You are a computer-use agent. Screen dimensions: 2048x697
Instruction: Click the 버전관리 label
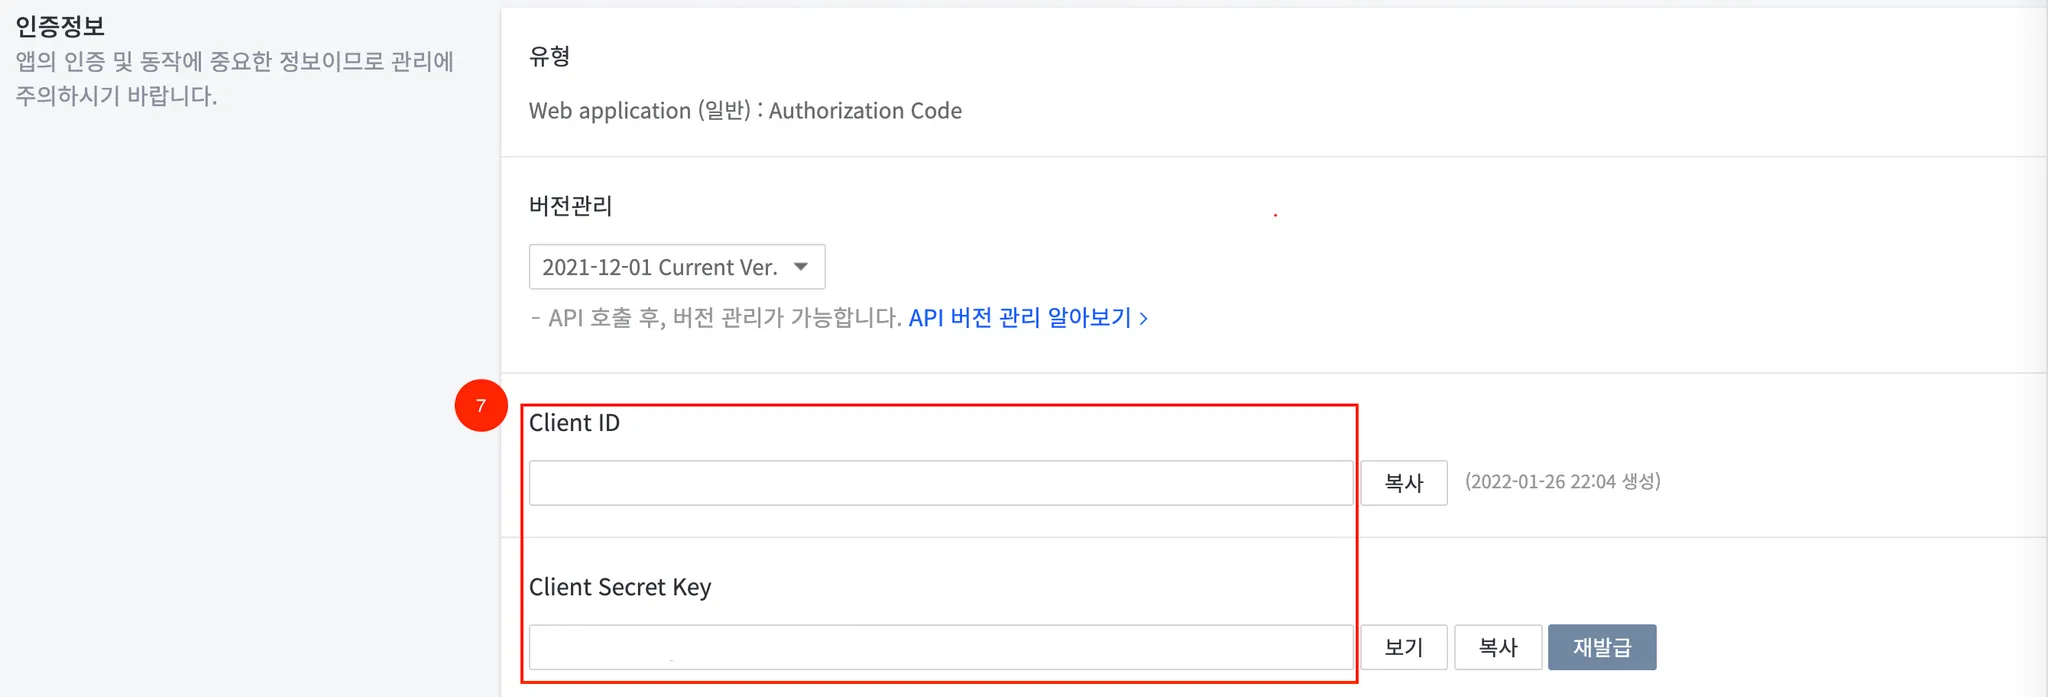[x=570, y=206]
